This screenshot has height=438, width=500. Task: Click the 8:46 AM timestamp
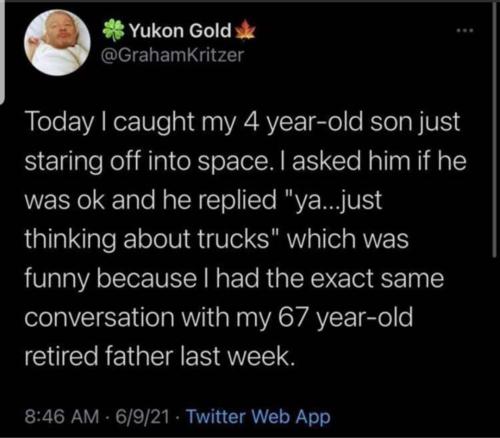[x=62, y=416]
